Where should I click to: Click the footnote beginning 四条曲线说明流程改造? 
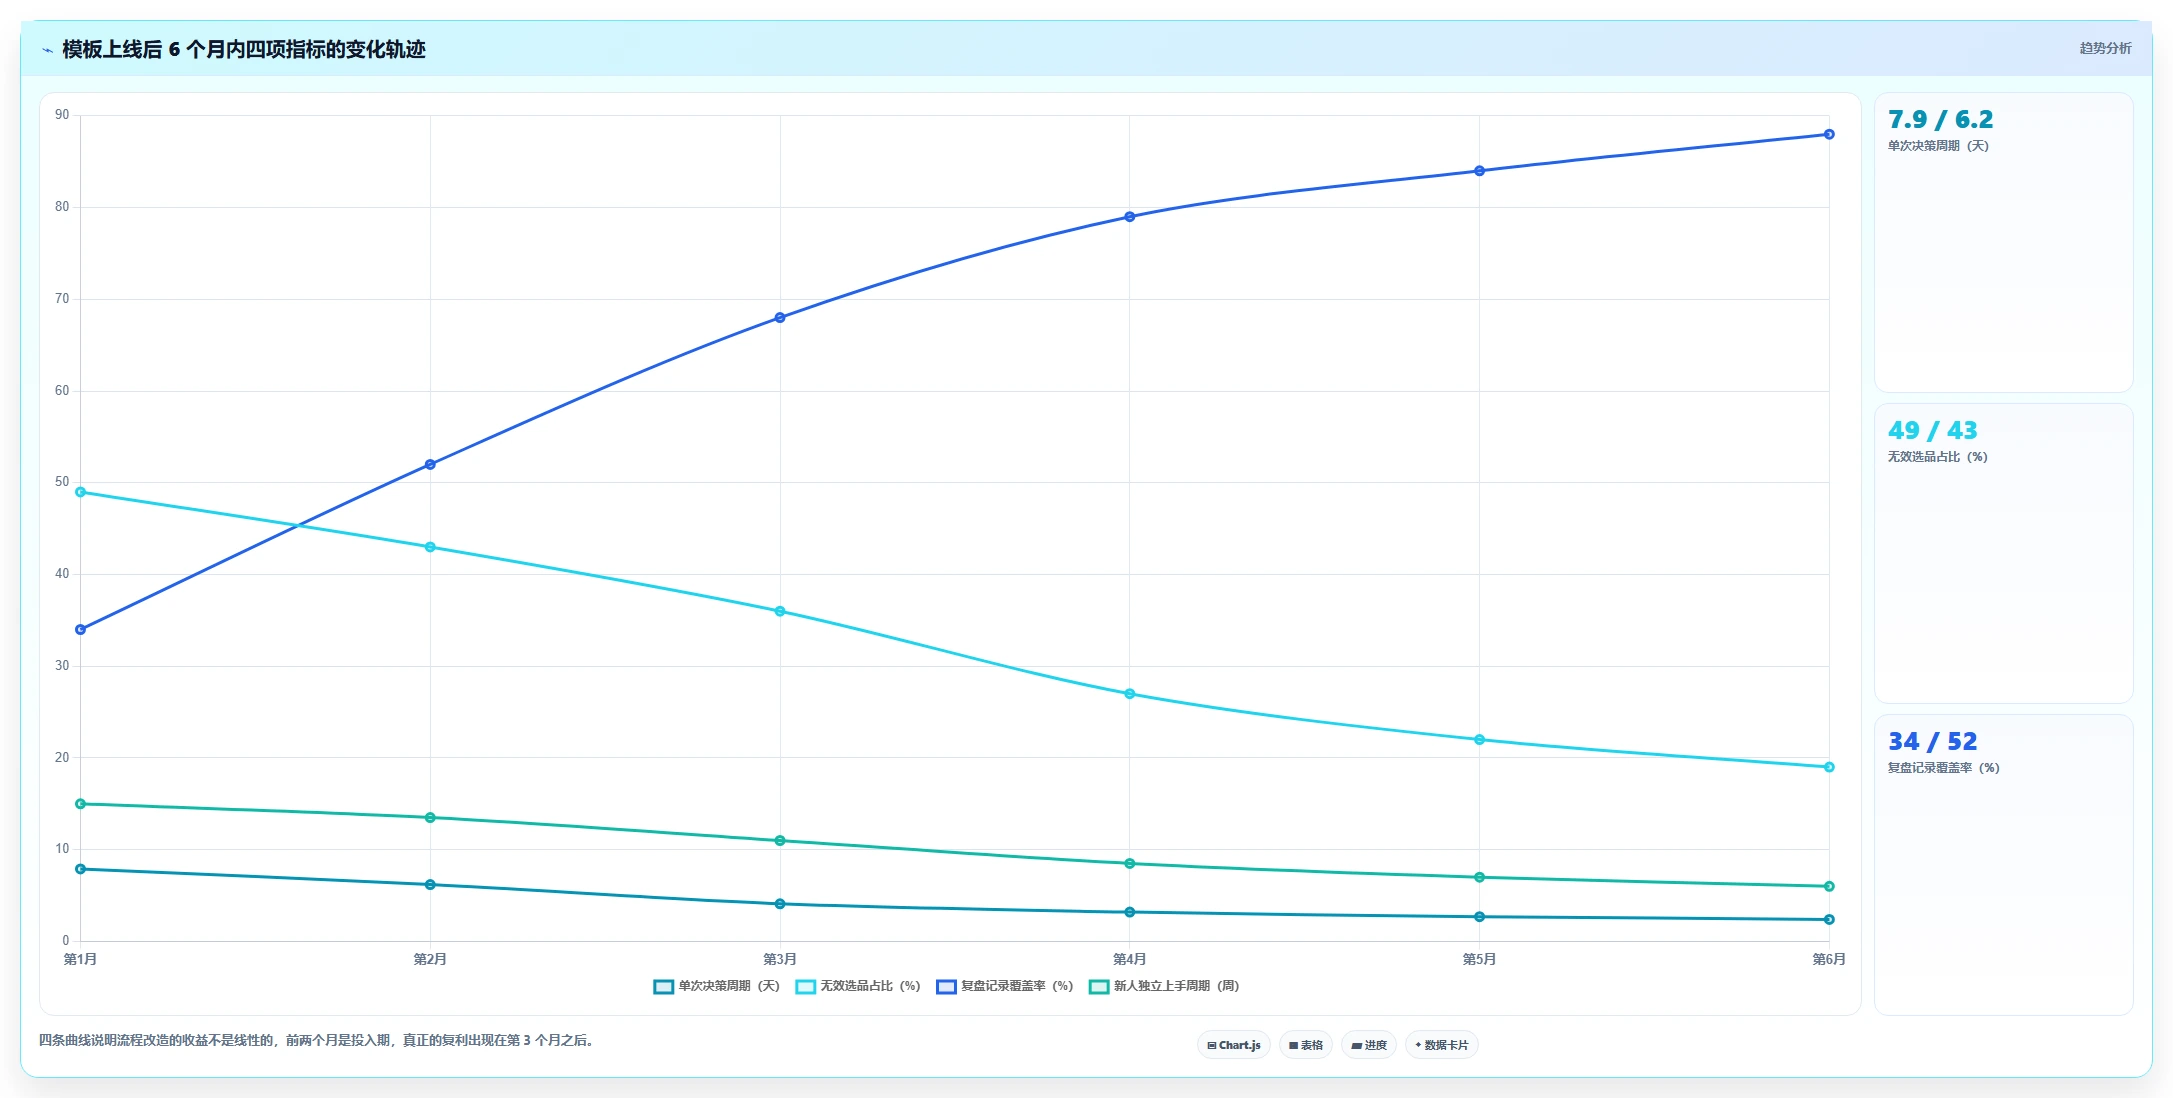click(318, 1041)
